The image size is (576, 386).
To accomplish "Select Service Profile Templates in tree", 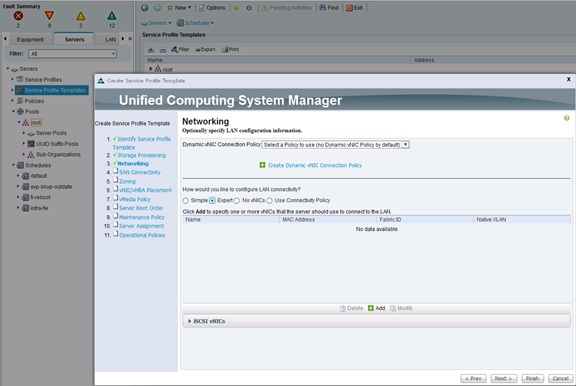I will (x=52, y=90).
